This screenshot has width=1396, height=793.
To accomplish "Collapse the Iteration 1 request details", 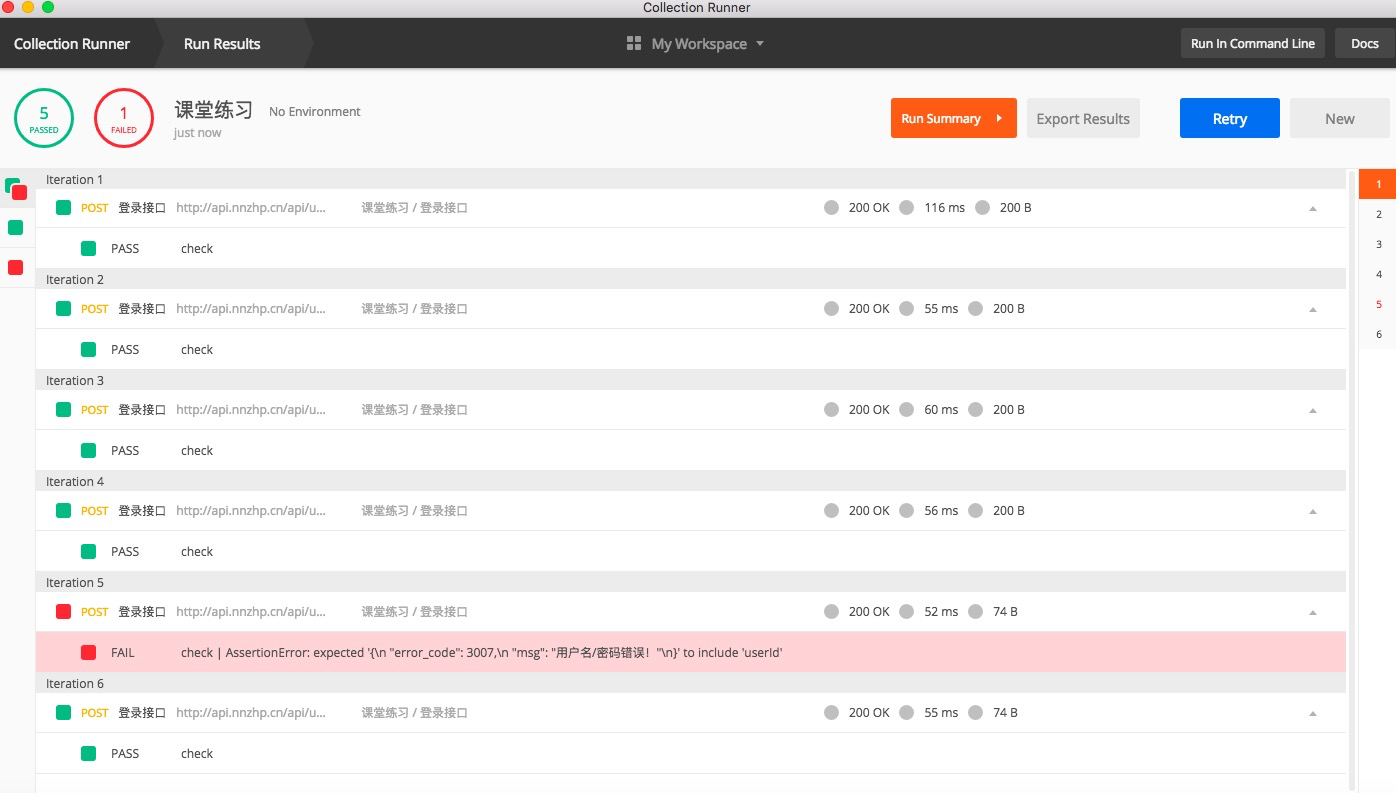I will click(1313, 207).
